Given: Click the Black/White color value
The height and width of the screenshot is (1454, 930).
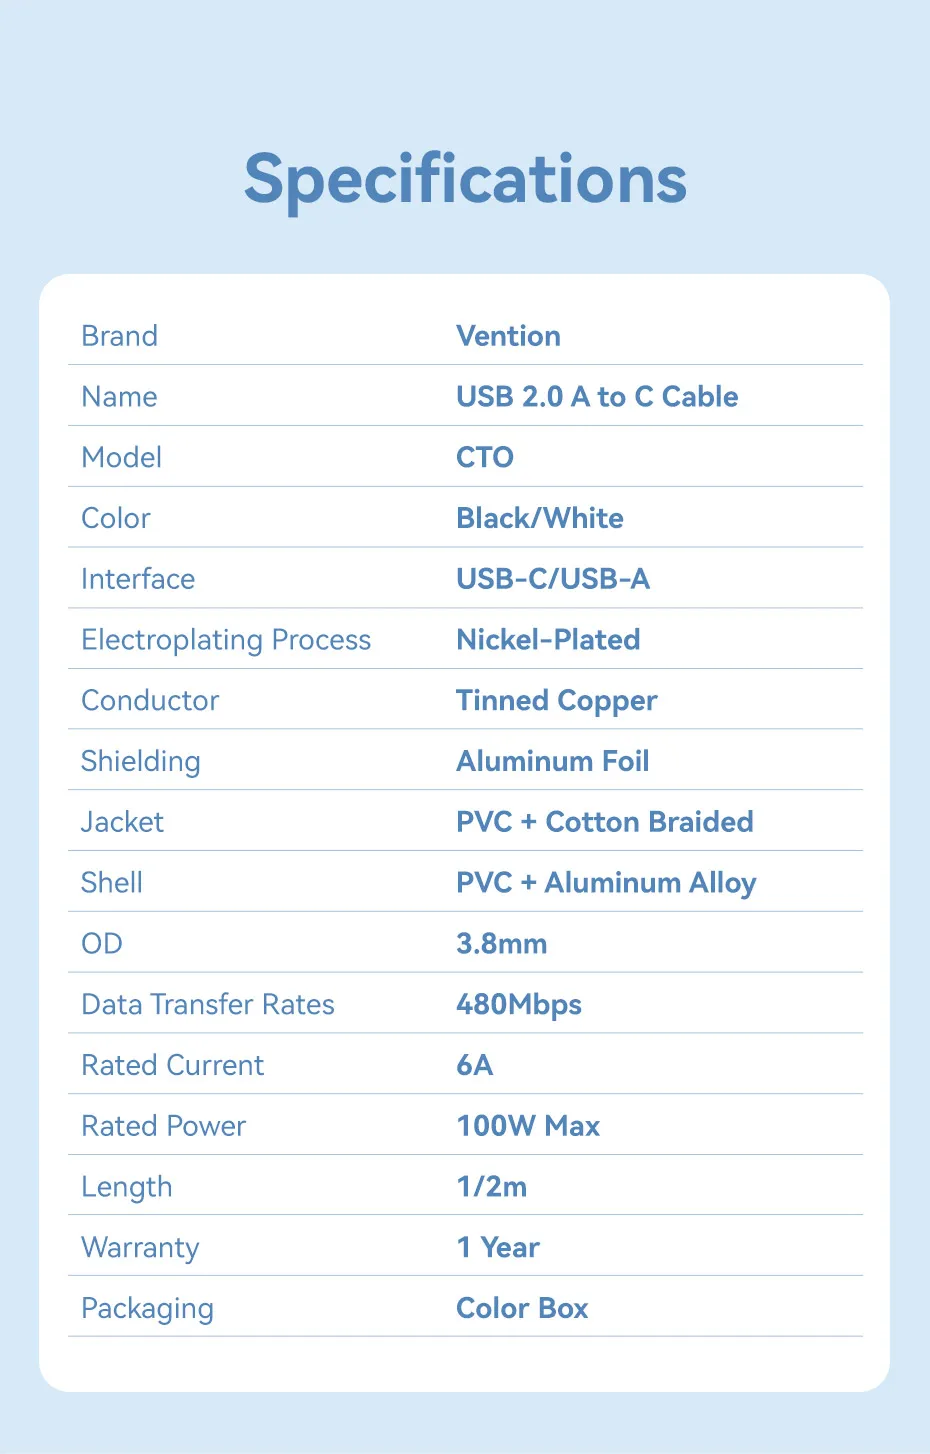Looking at the screenshot, I should coord(540,518).
